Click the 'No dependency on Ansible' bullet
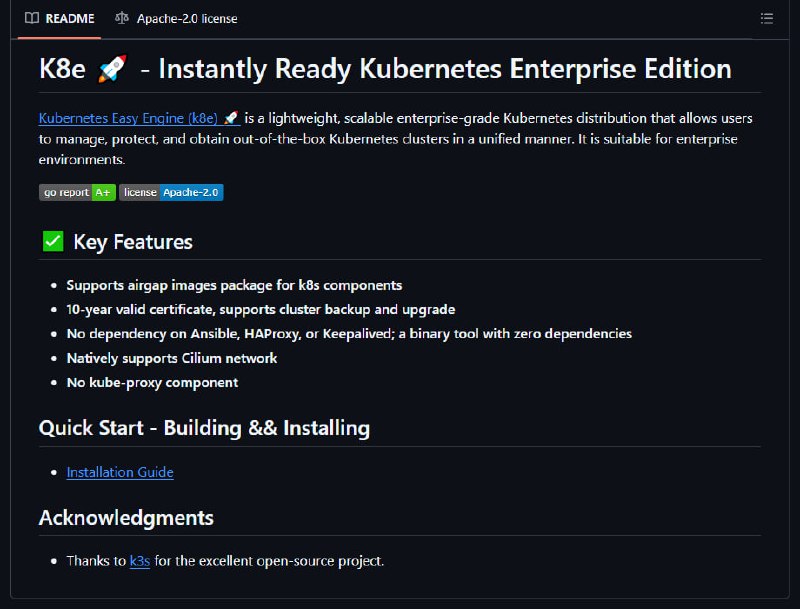800x609 pixels. [x=349, y=334]
